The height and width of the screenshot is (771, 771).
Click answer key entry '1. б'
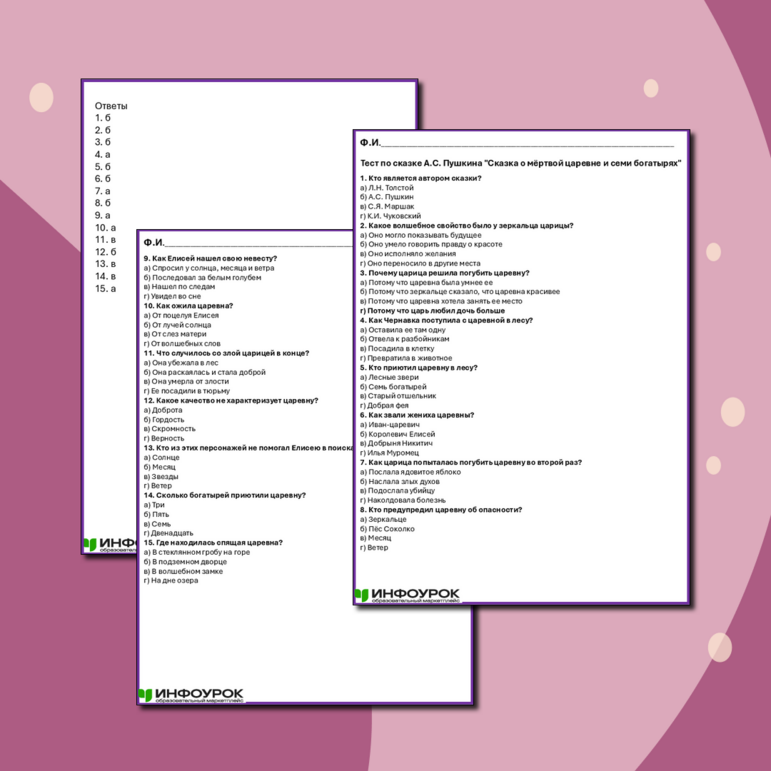103,118
